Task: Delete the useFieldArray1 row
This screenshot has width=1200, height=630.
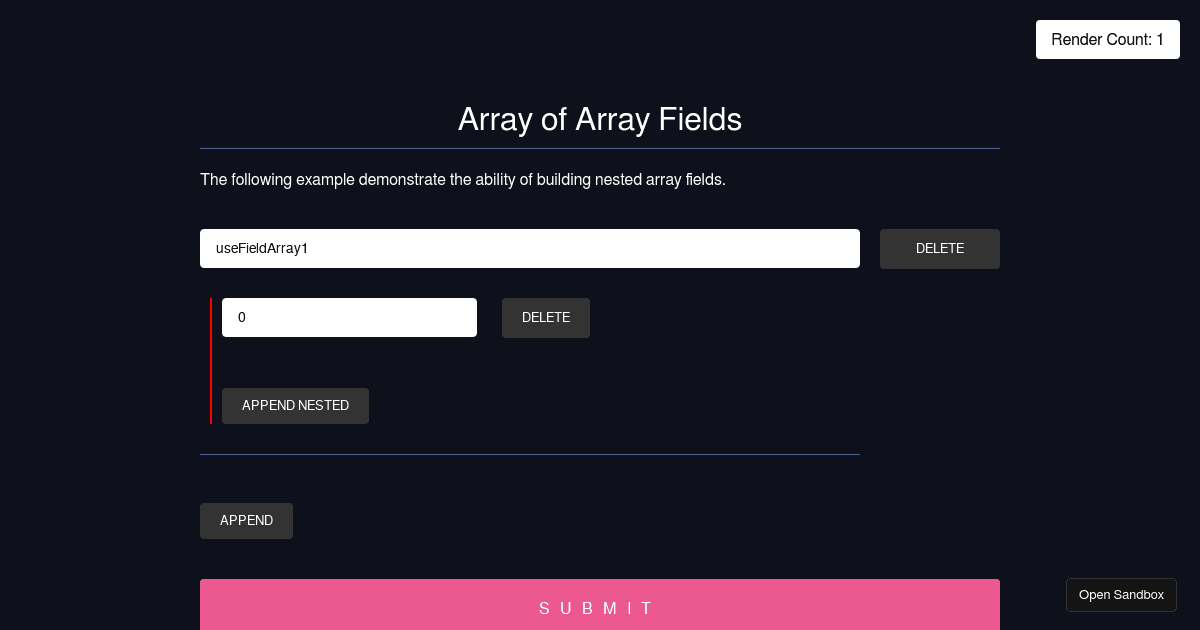Action: (x=940, y=249)
